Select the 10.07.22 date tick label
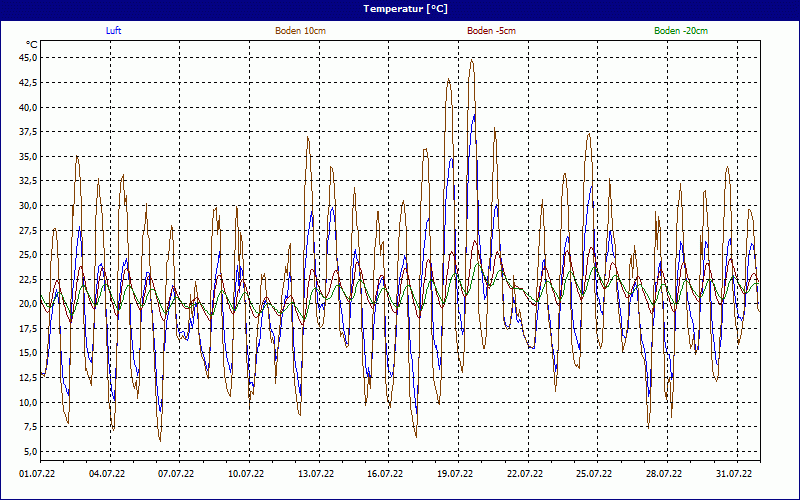 [x=246, y=475]
